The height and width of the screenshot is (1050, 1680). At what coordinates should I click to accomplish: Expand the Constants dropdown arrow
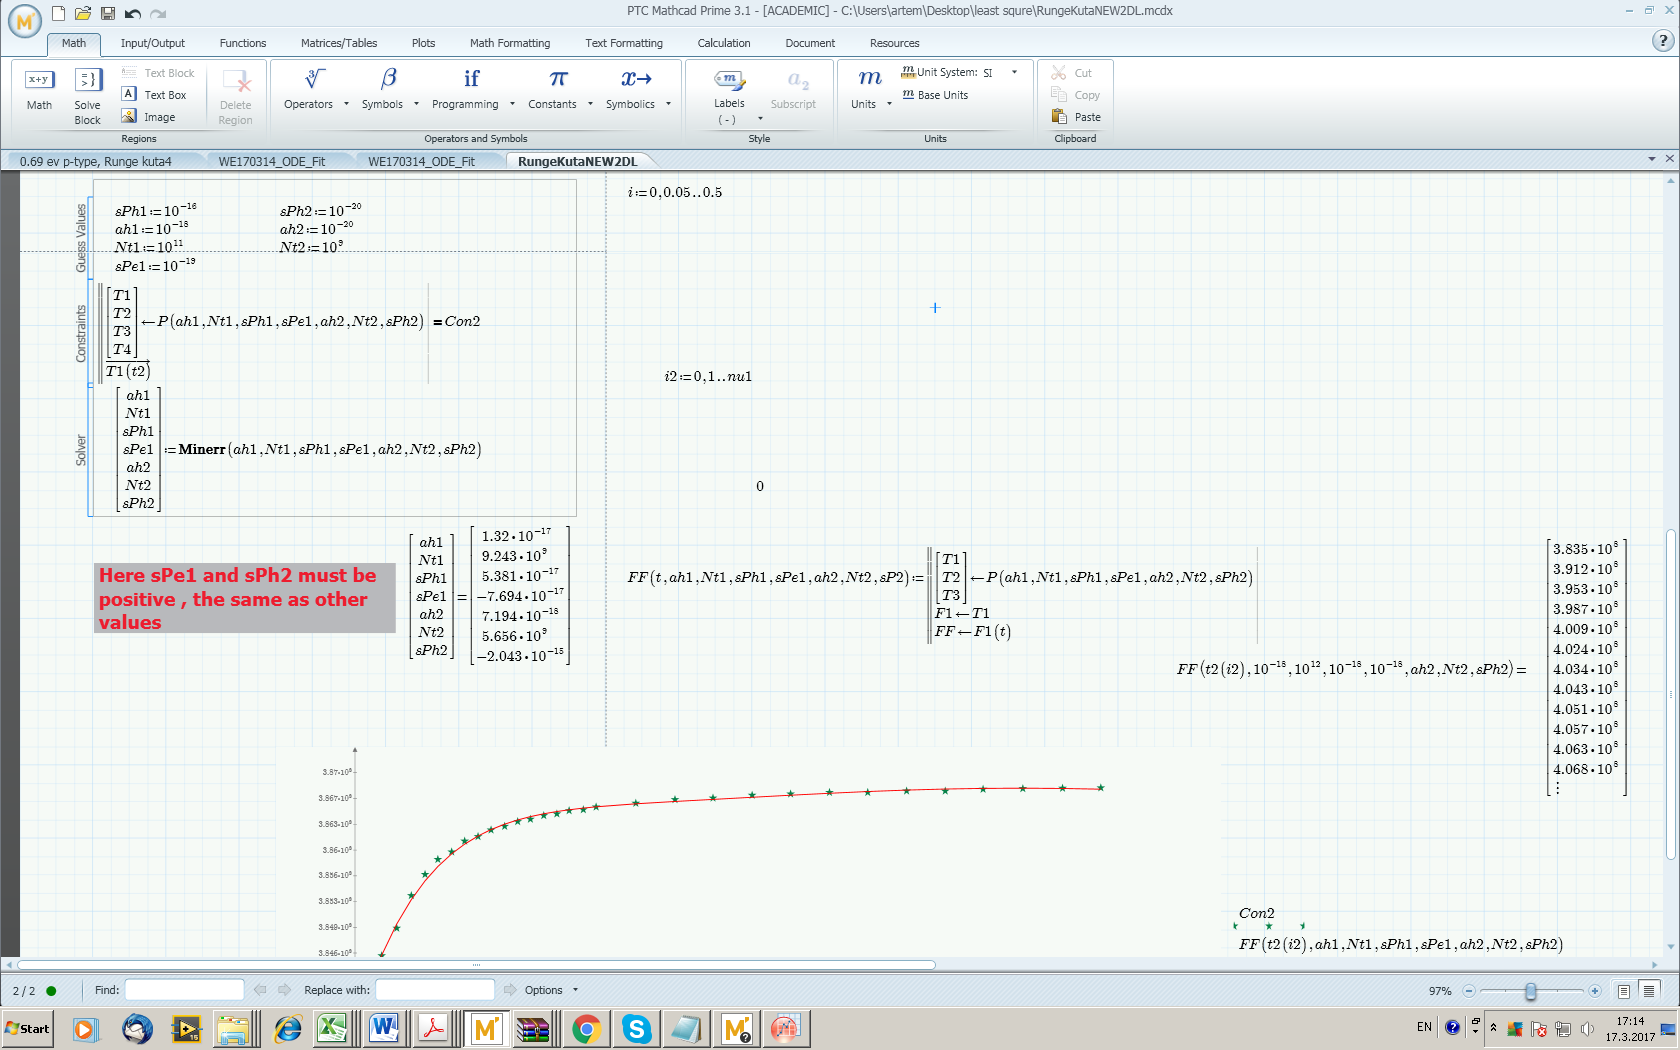(x=590, y=104)
